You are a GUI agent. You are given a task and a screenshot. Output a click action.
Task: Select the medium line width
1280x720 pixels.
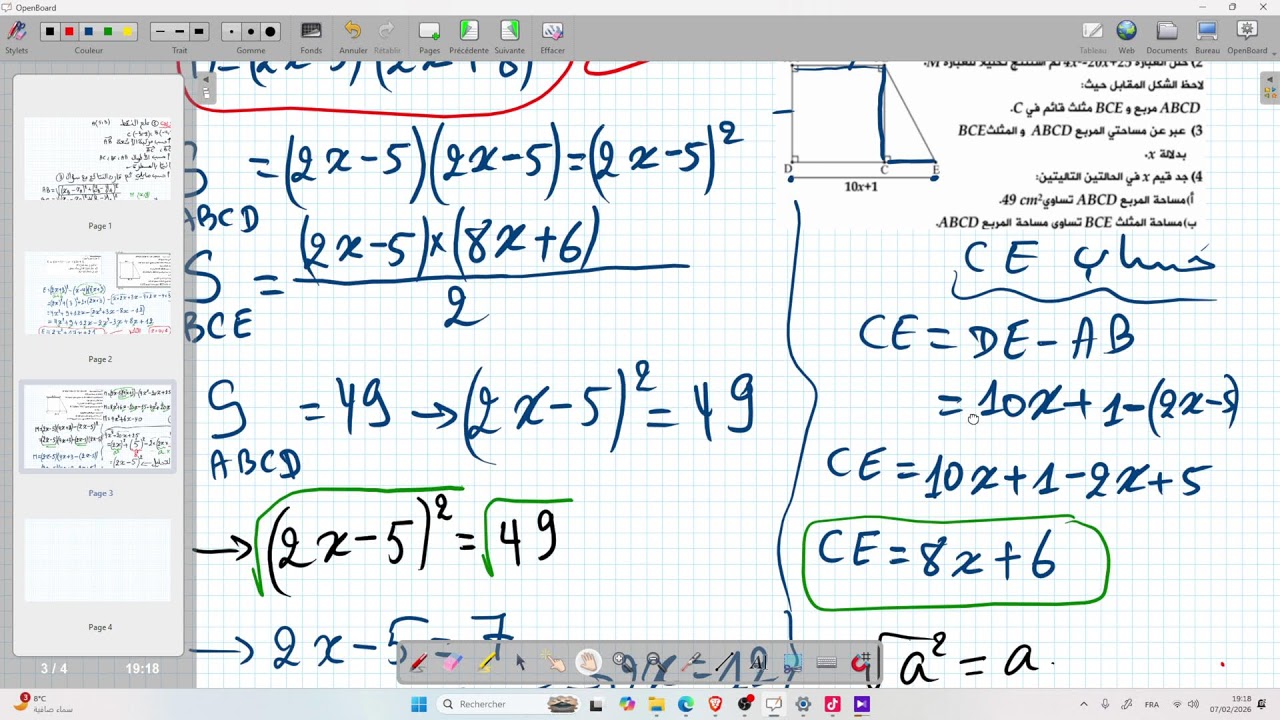[179, 31]
